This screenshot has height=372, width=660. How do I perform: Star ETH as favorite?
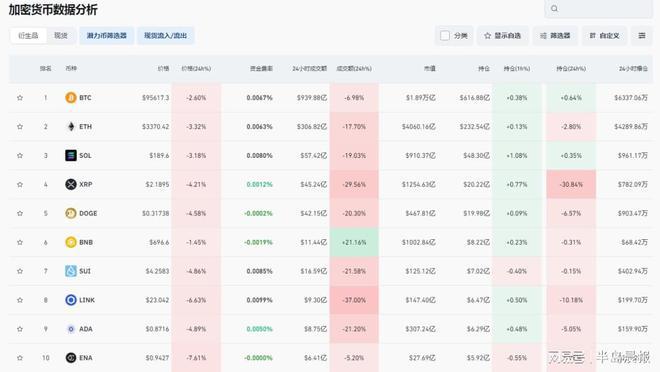(20, 127)
